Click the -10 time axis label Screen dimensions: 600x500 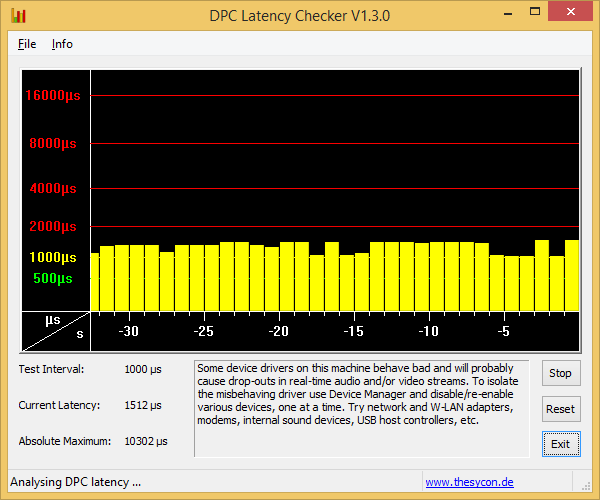pyautogui.click(x=429, y=331)
